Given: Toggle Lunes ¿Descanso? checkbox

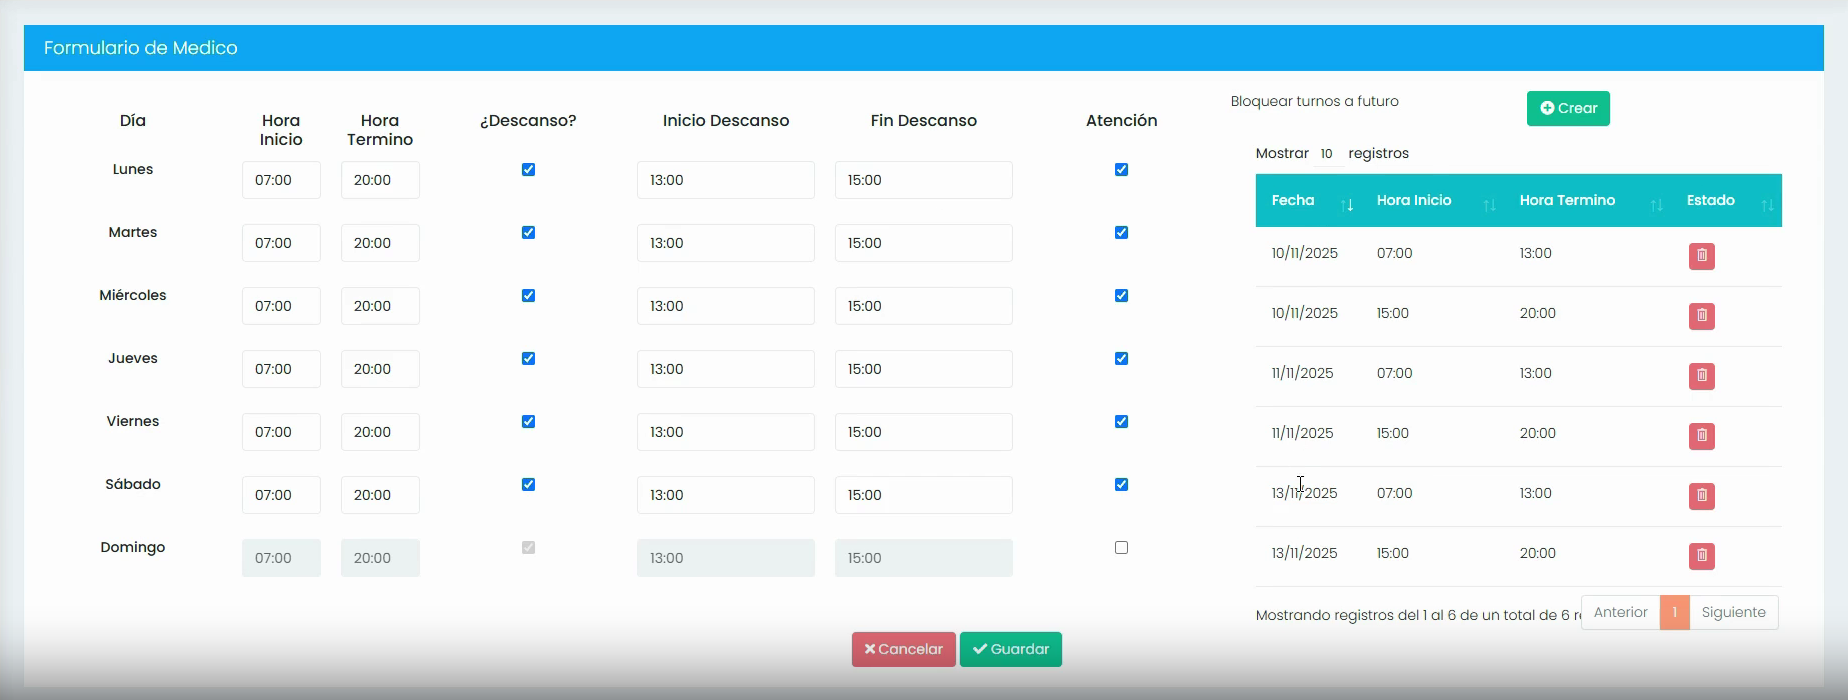Looking at the screenshot, I should [528, 169].
